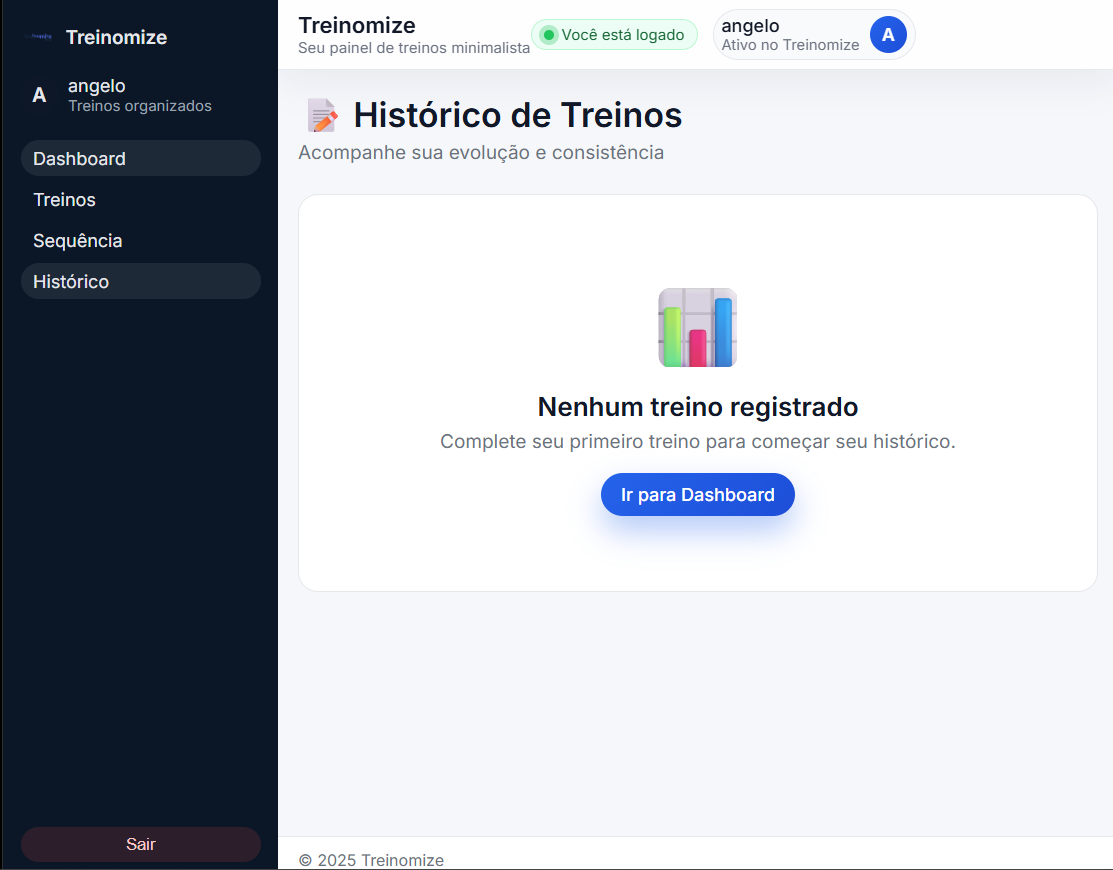This screenshot has height=870, width=1113.
Task: Click the '© 2025 Treinomize' footer text
Action: (372, 860)
